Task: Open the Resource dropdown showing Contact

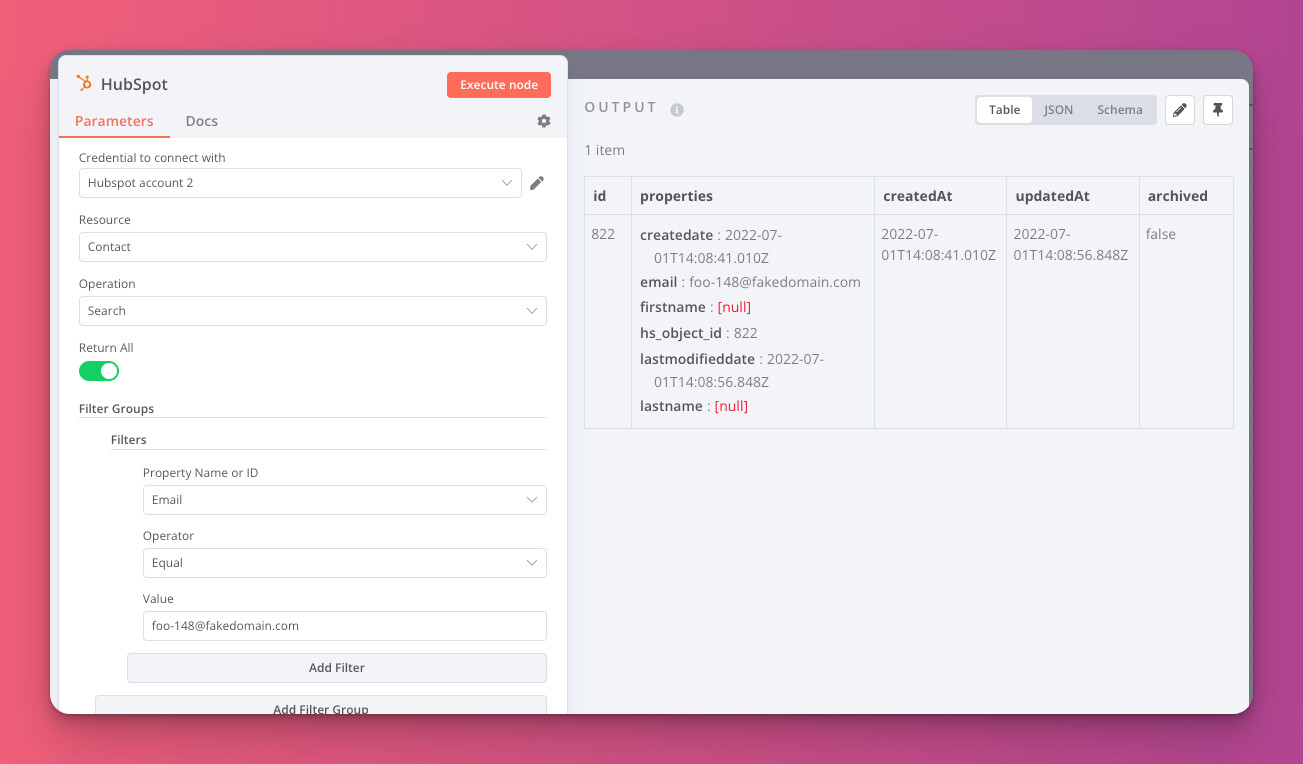Action: pyautogui.click(x=313, y=247)
